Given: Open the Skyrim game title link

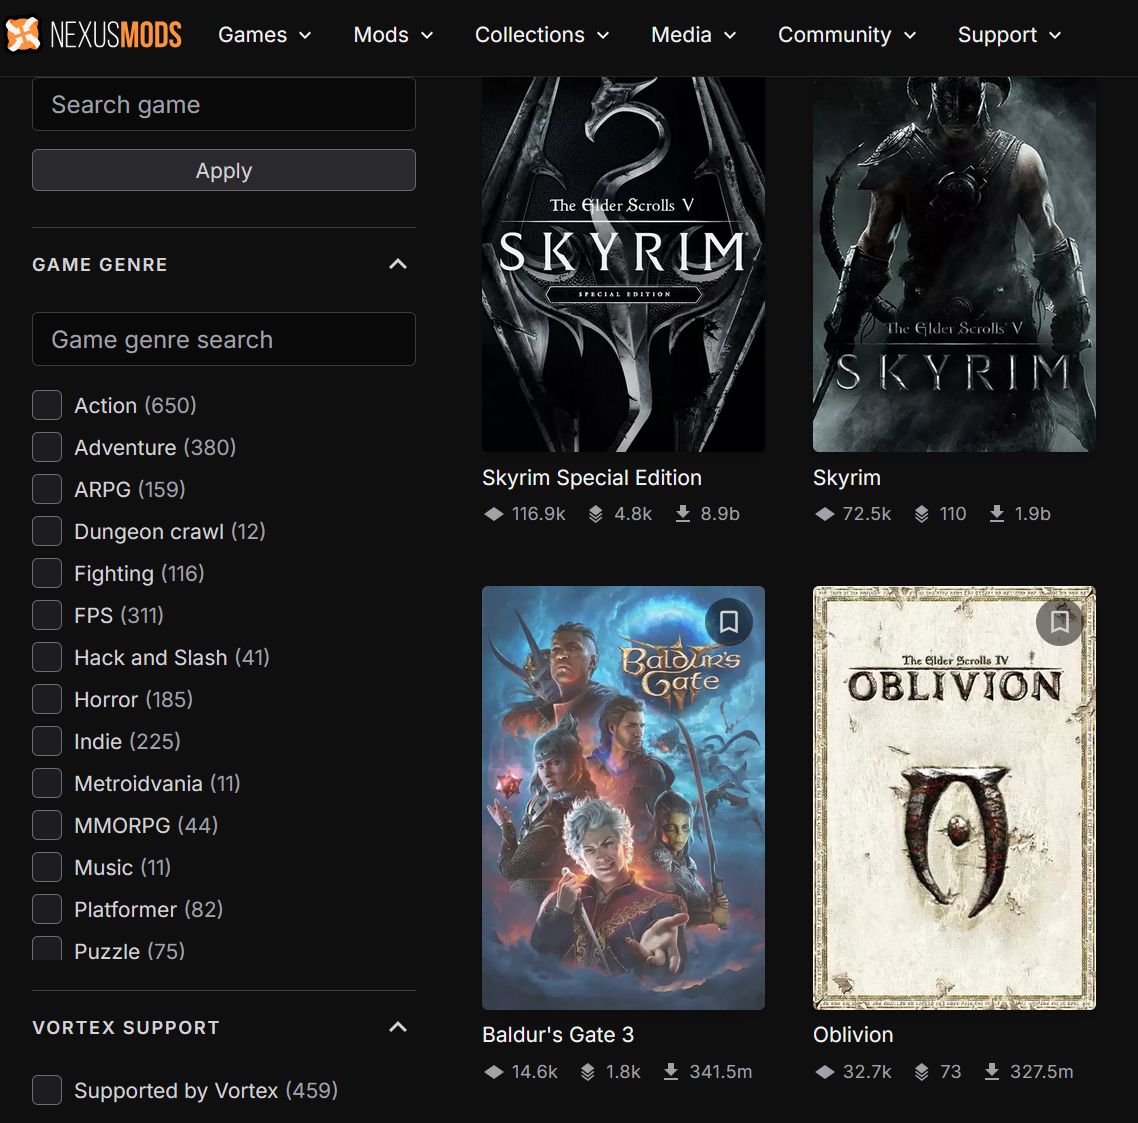Looking at the screenshot, I should point(847,478).
